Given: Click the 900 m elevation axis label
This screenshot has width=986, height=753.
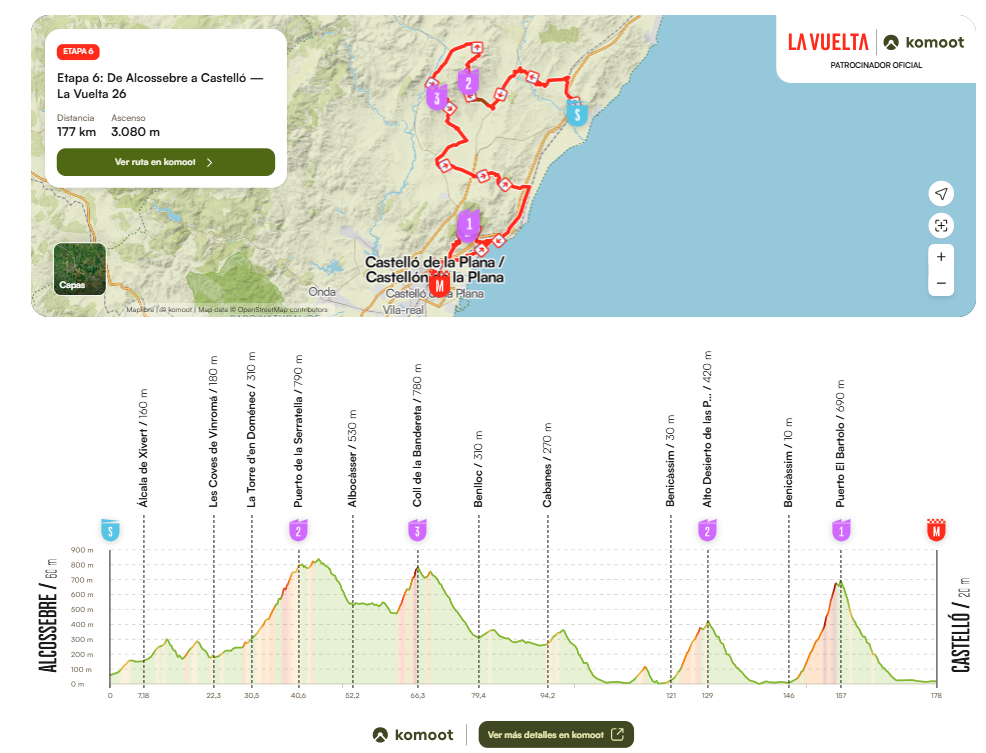Looking at the screenshot, I should tap(82, 550).
